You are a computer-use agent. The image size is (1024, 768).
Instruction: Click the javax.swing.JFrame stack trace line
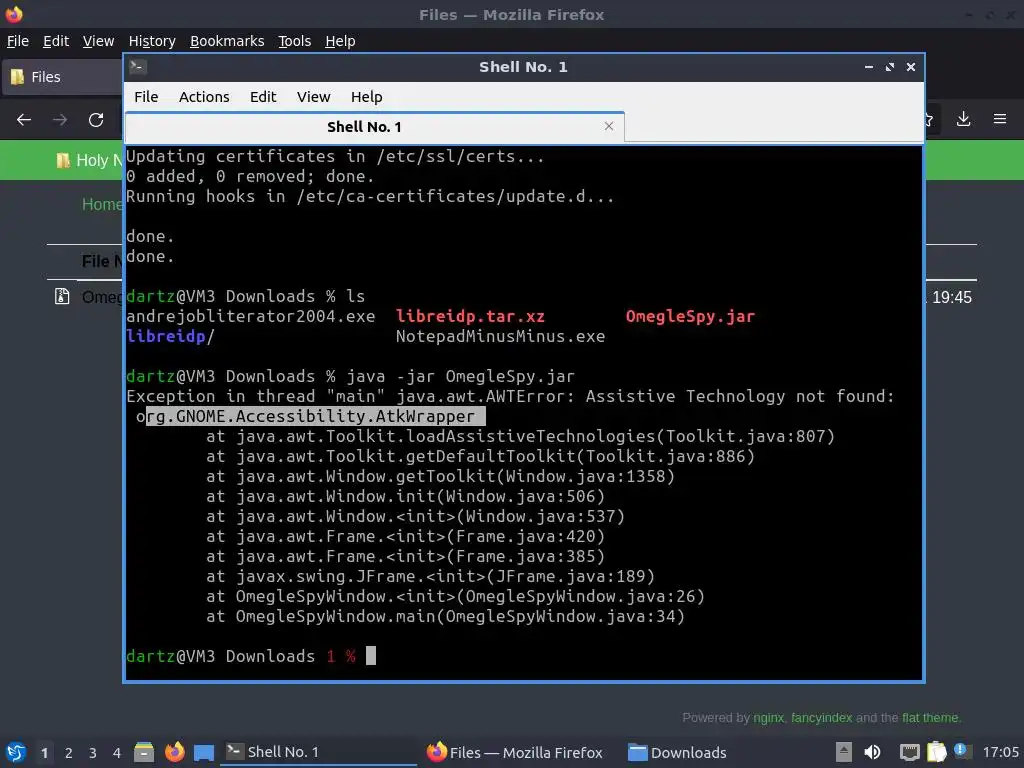tap(430, 577)
